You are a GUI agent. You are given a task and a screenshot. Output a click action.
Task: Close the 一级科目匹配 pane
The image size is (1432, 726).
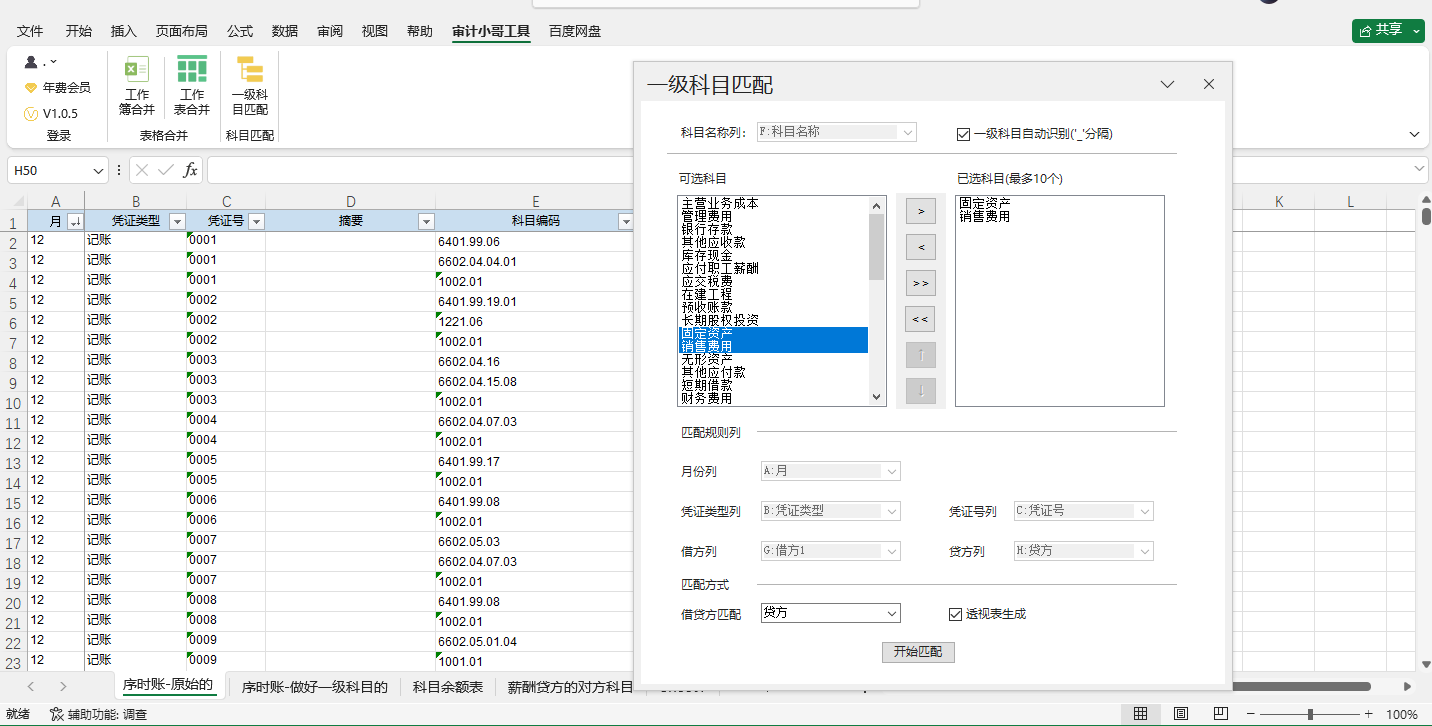(x=1209, y=84)
